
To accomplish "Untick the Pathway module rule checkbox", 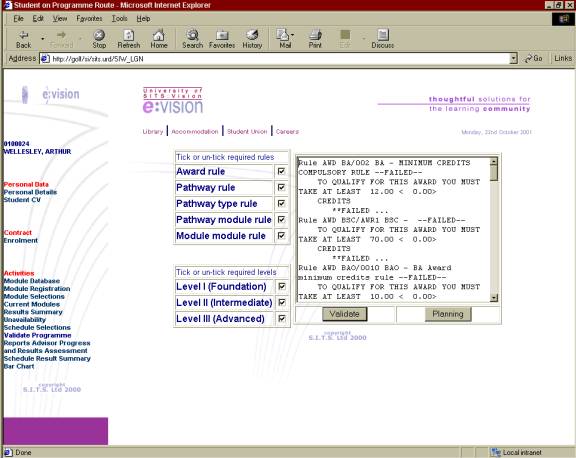I will 281,220.
